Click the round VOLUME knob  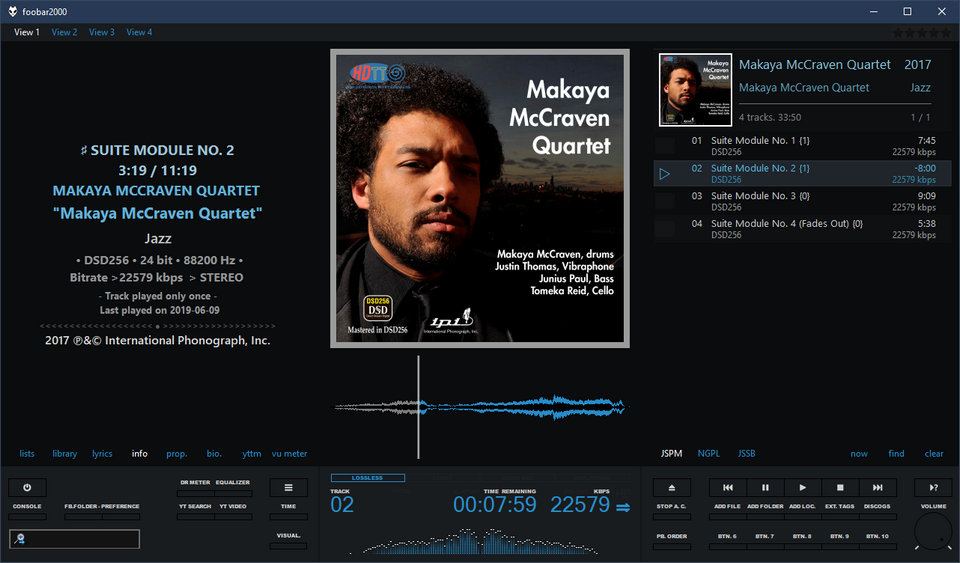point(933,531)
